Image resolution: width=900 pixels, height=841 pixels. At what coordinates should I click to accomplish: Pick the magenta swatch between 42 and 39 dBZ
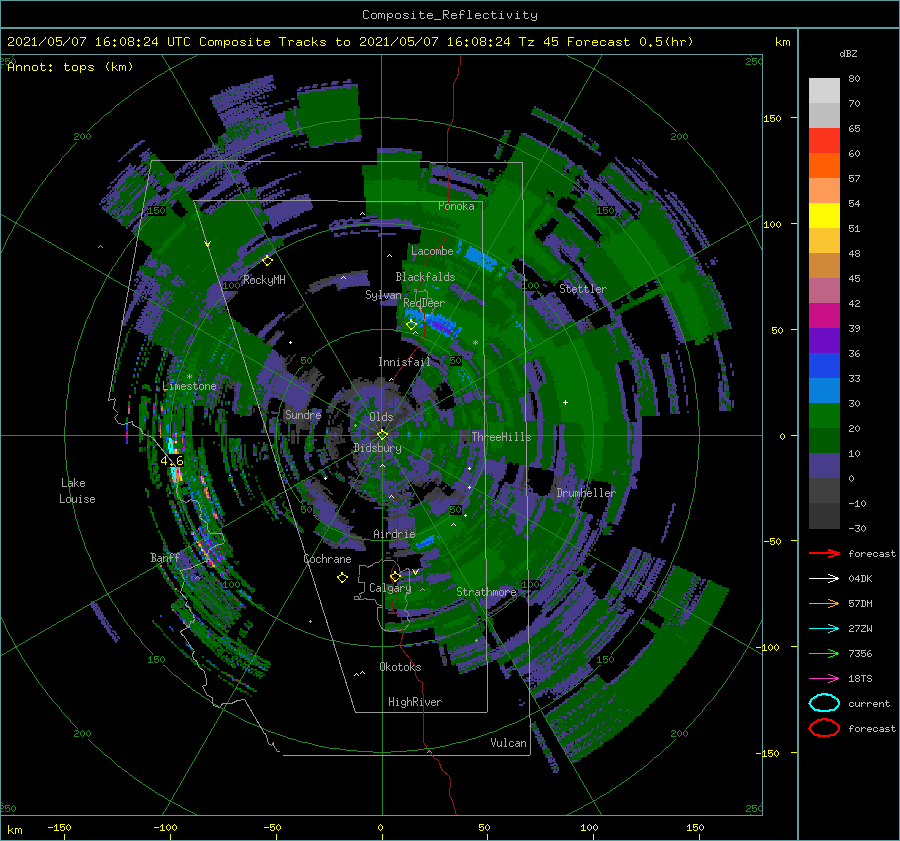[824, 316]
